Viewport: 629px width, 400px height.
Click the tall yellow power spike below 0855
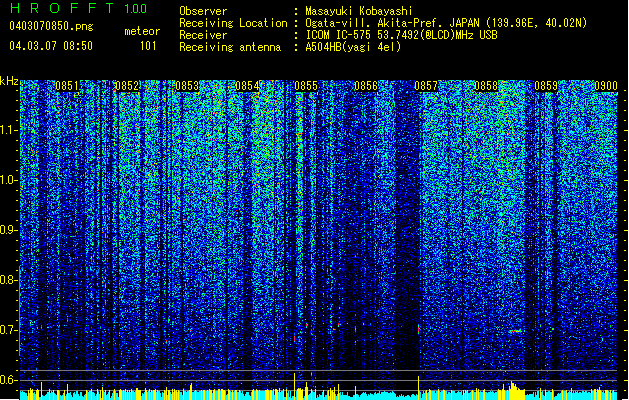tap(295, 386)
